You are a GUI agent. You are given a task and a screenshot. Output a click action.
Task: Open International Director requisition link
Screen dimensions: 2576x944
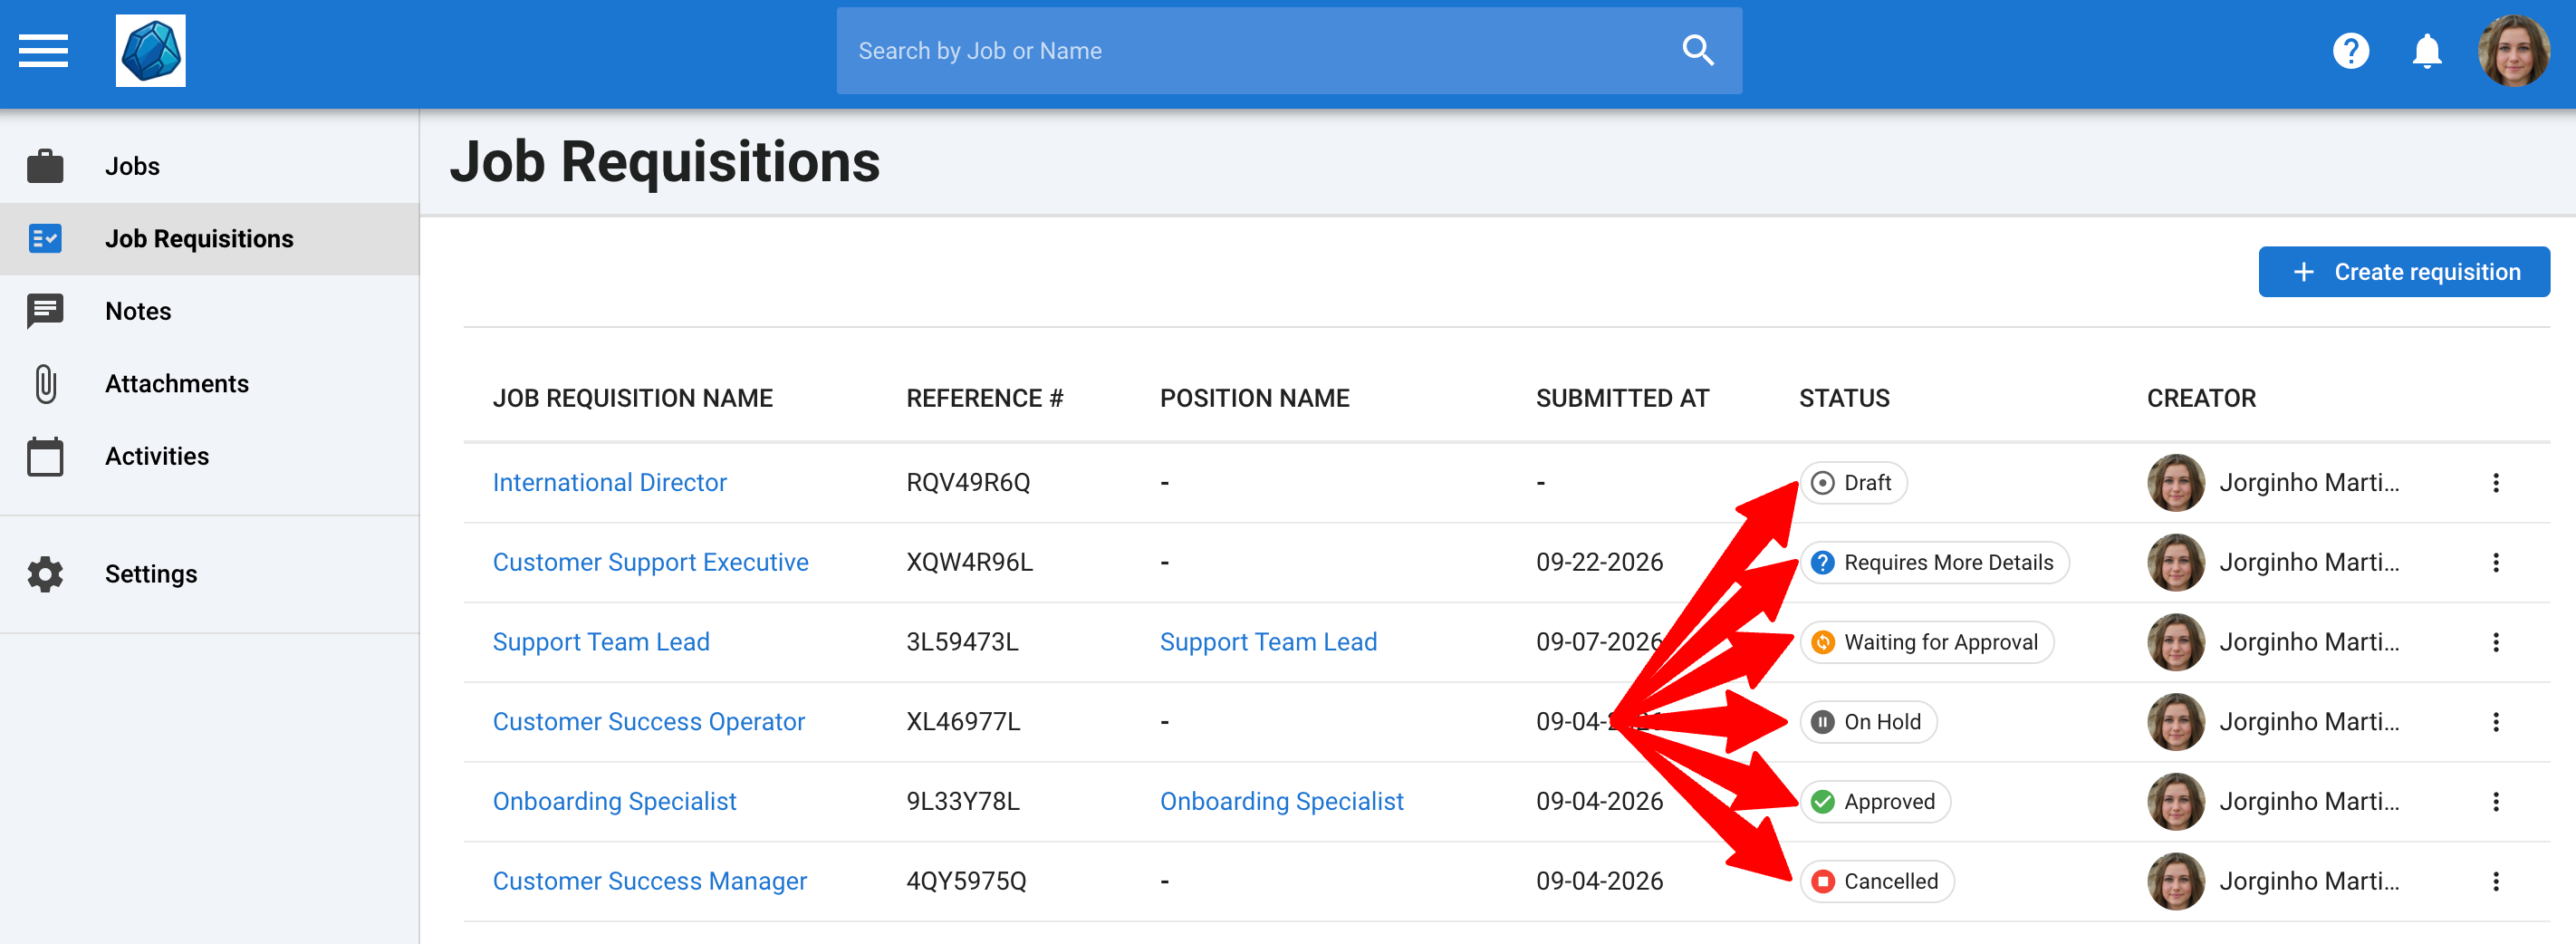click(x=609, y=483)
